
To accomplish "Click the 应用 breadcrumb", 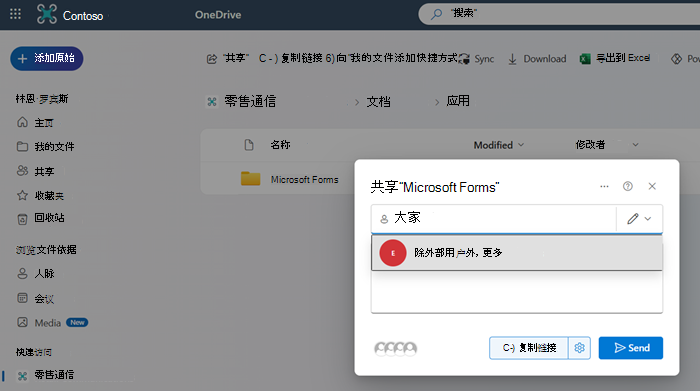I will 458,101.
